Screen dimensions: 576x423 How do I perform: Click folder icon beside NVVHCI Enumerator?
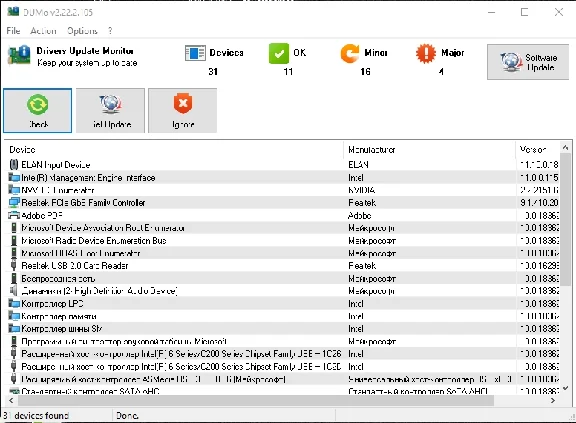click(x=14, y=190)
